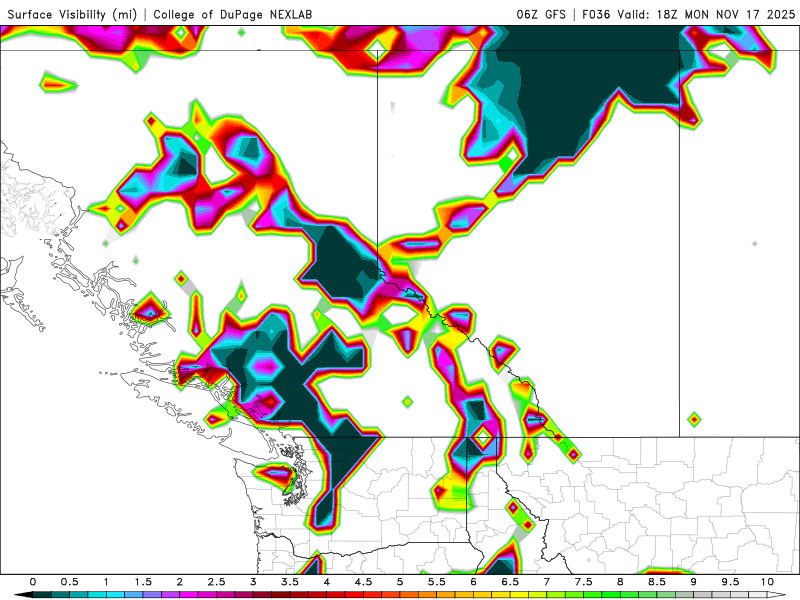Click the colorbar label "0"

(x=33, y=582)
